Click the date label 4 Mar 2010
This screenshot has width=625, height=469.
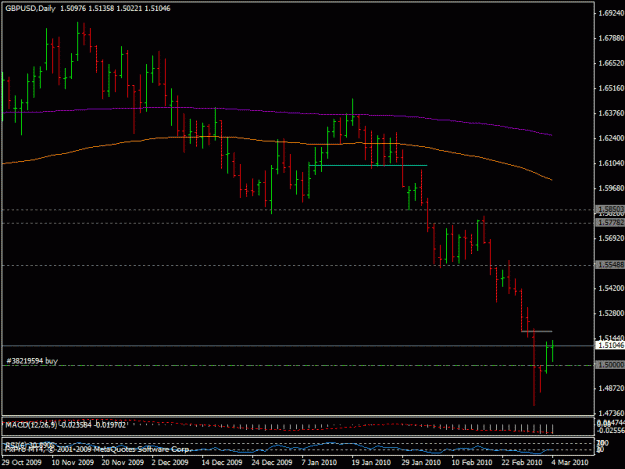coord(570,462)
